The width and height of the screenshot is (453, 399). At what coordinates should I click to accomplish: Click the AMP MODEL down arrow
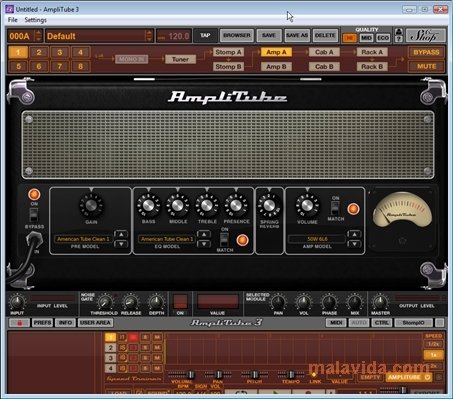point(354,244)
